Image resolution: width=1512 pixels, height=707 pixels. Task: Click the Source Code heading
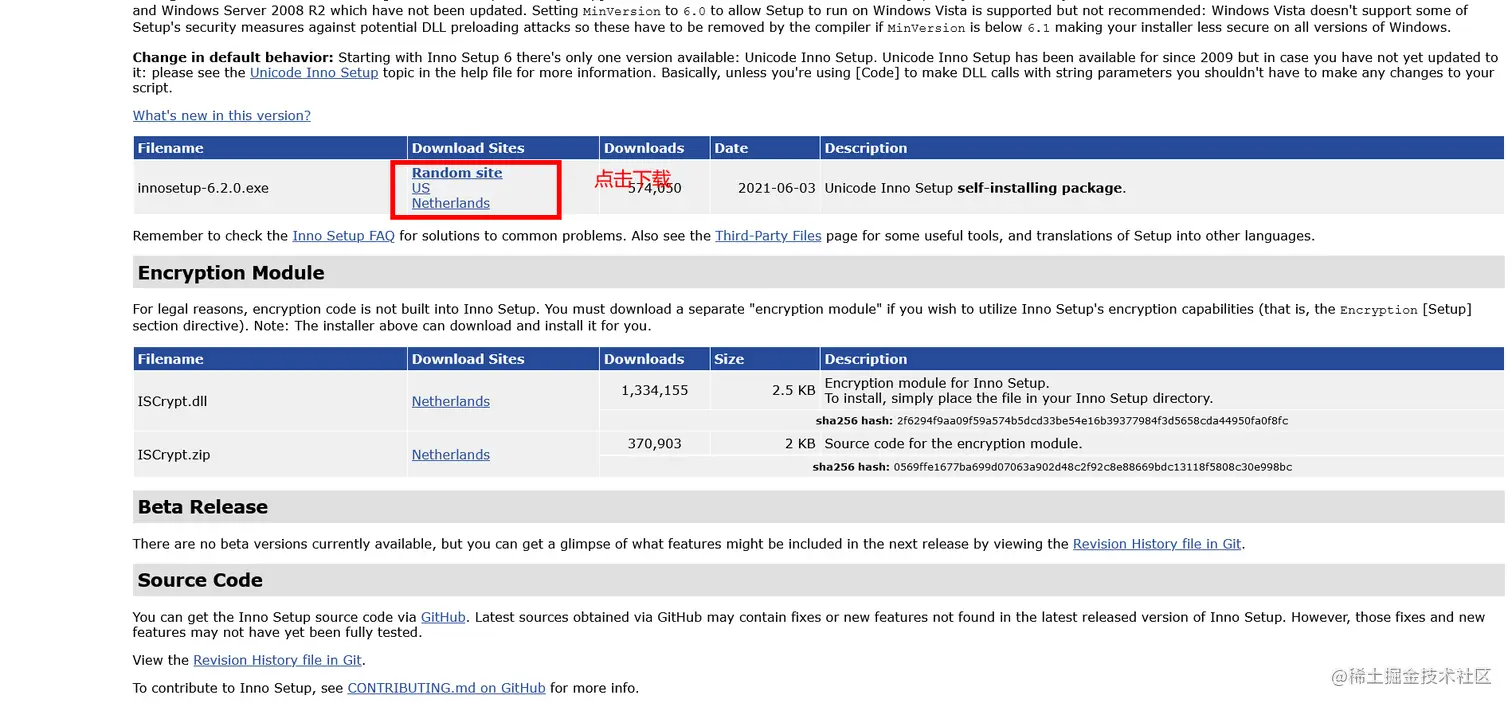coord(200,580)
